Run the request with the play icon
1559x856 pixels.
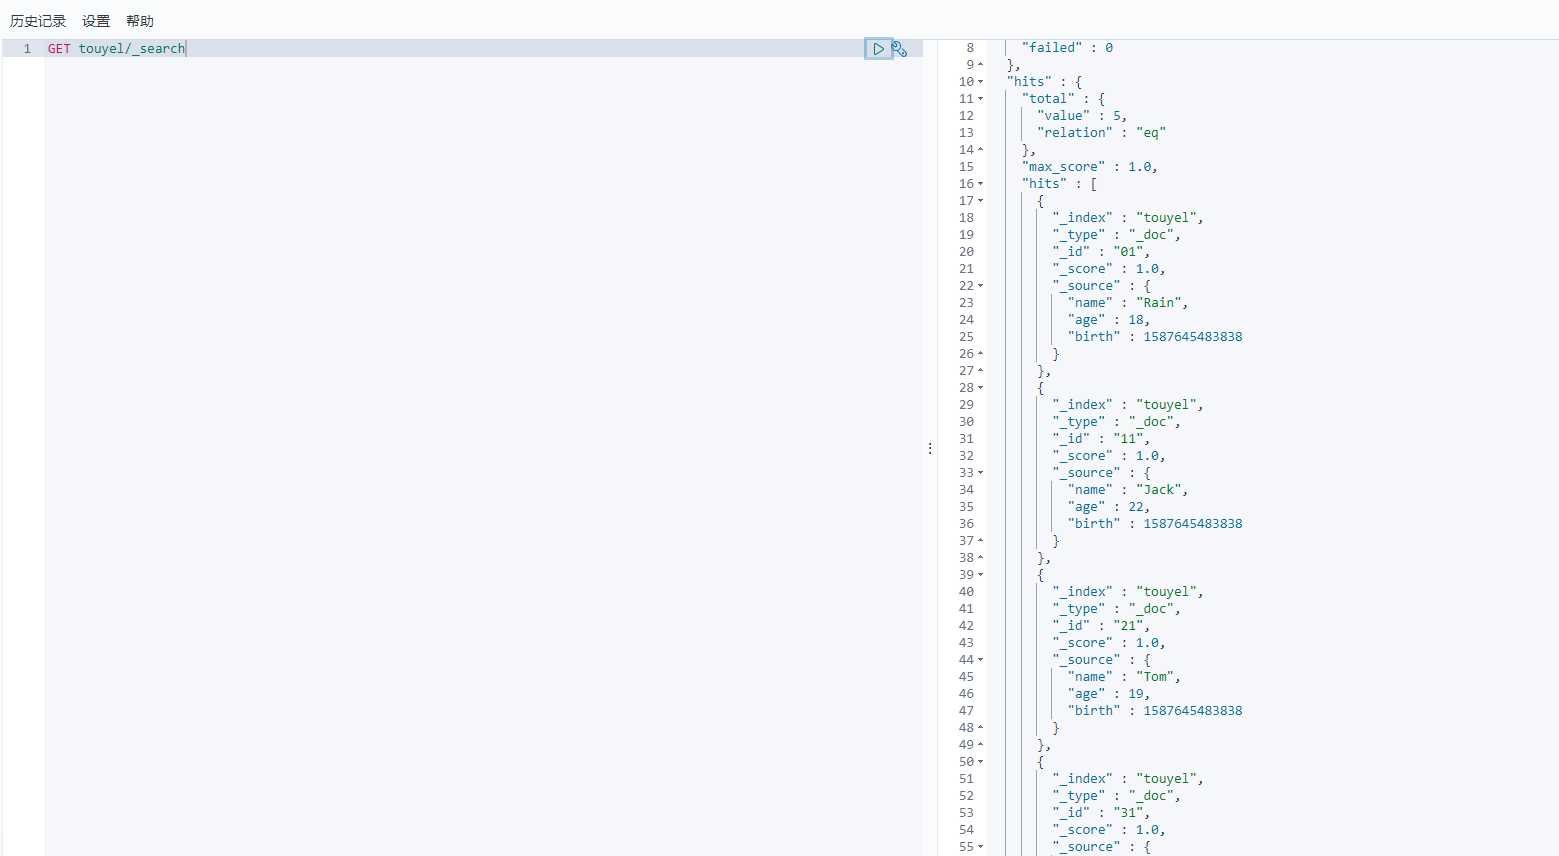[878, 49]
